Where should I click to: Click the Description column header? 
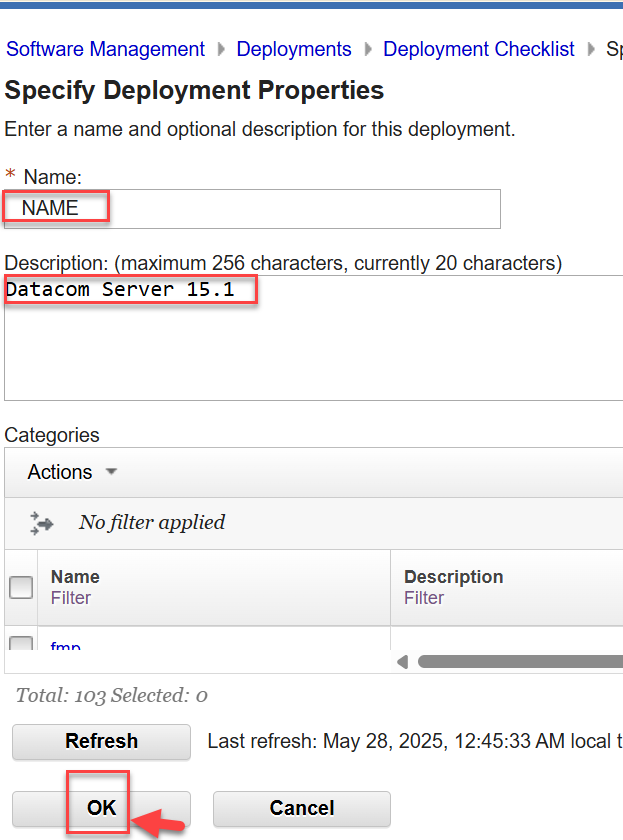click(453, 577)
